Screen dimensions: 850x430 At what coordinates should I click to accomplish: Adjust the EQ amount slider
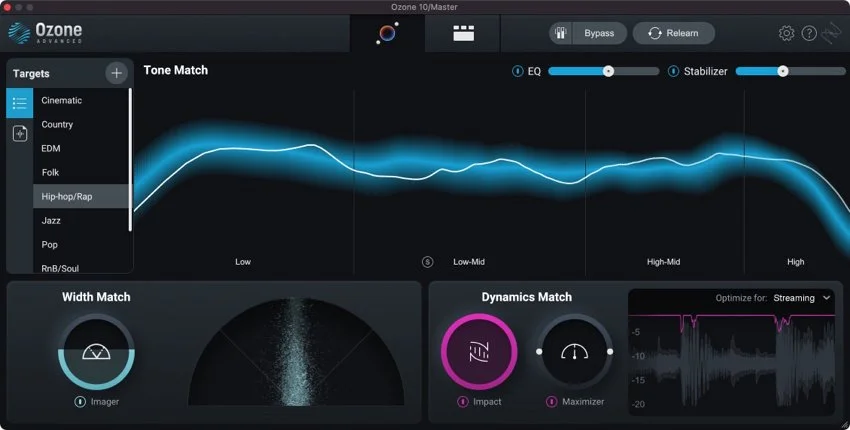603,71
